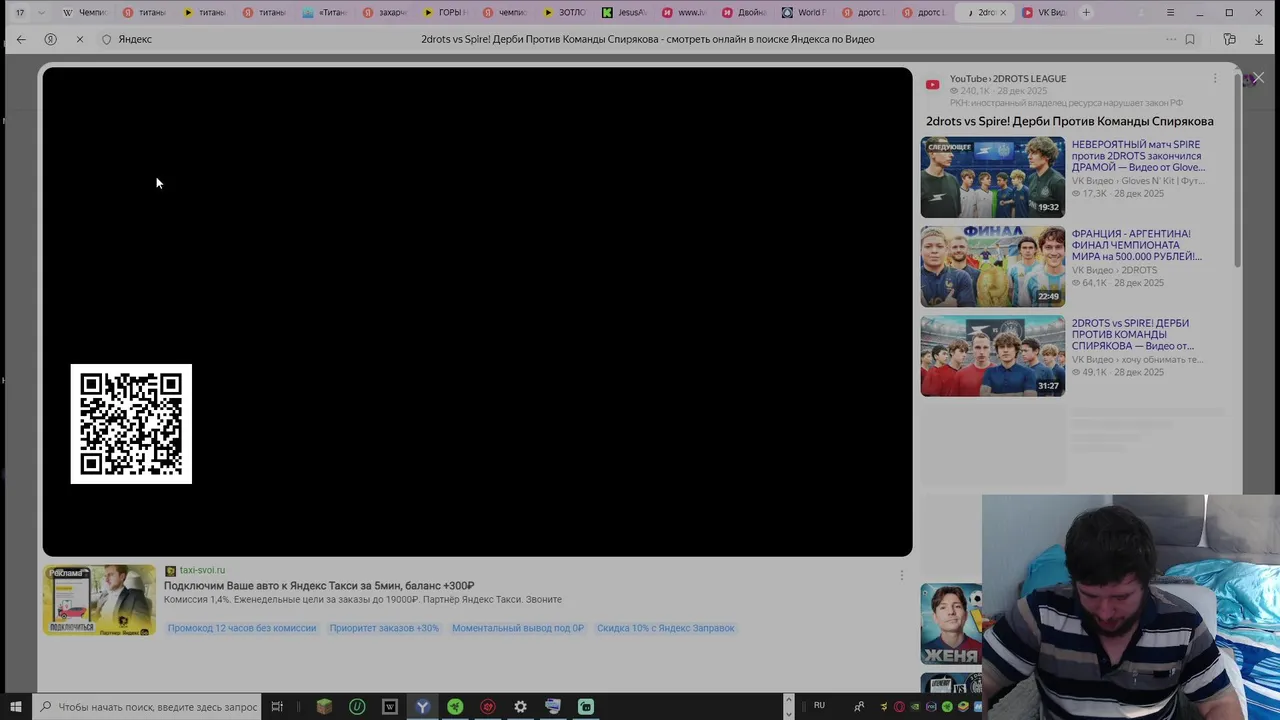Image resolution: width=1280 pixels, height=720 pixels.
Task: Select 'Приоритет заказов +30%' link
Action: (384, 628)
